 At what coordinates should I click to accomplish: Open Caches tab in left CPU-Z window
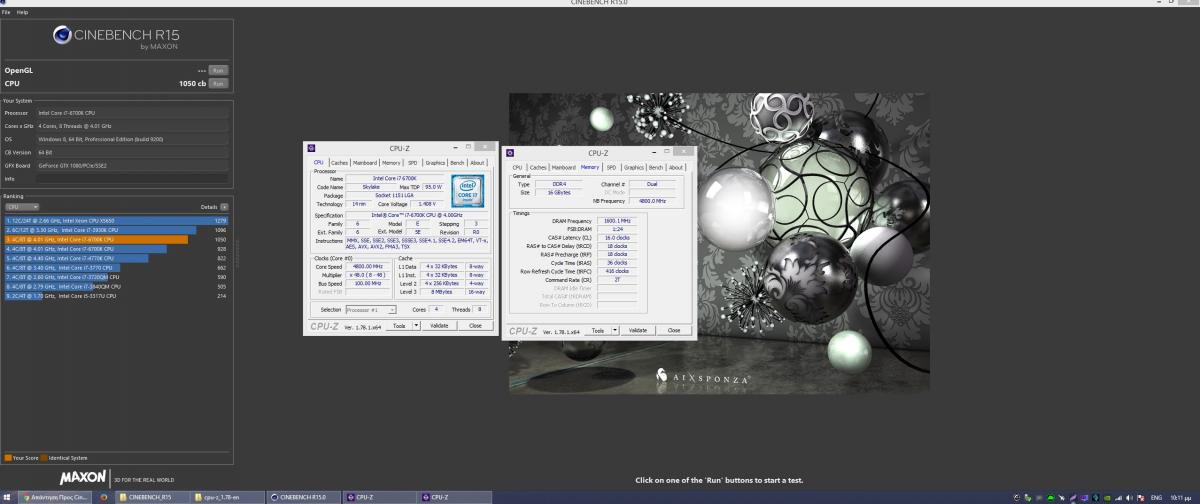point(340,162)
